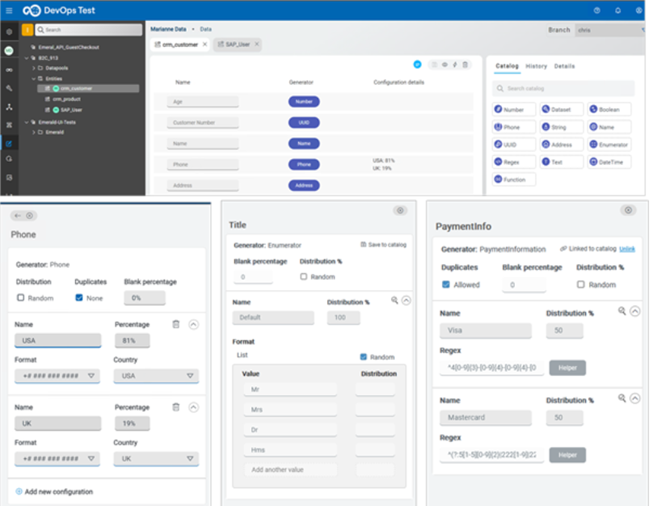Choose the DateTime generator in catalog
This screenshot has height=506, width=653.
[609, 162]
